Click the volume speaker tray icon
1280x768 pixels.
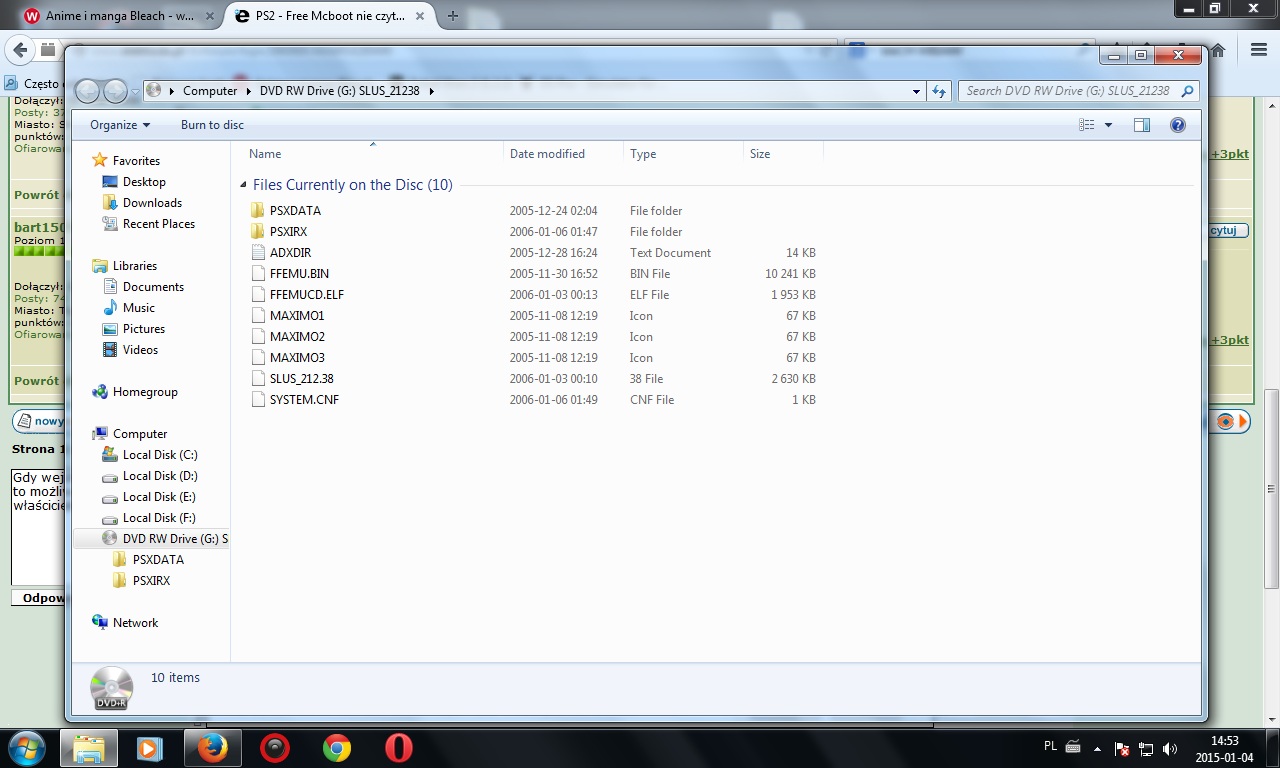point(1170,749)
